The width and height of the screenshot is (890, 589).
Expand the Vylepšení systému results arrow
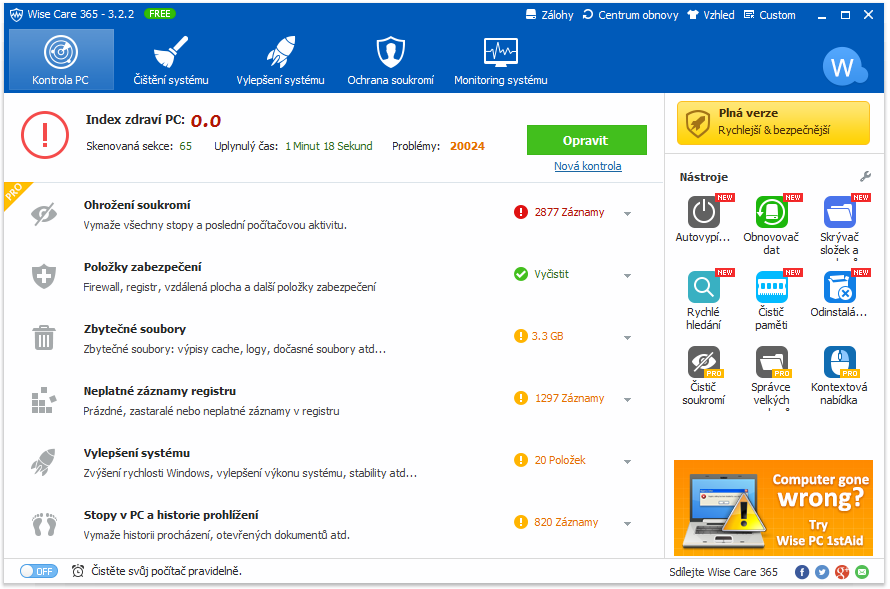point(627,461)
